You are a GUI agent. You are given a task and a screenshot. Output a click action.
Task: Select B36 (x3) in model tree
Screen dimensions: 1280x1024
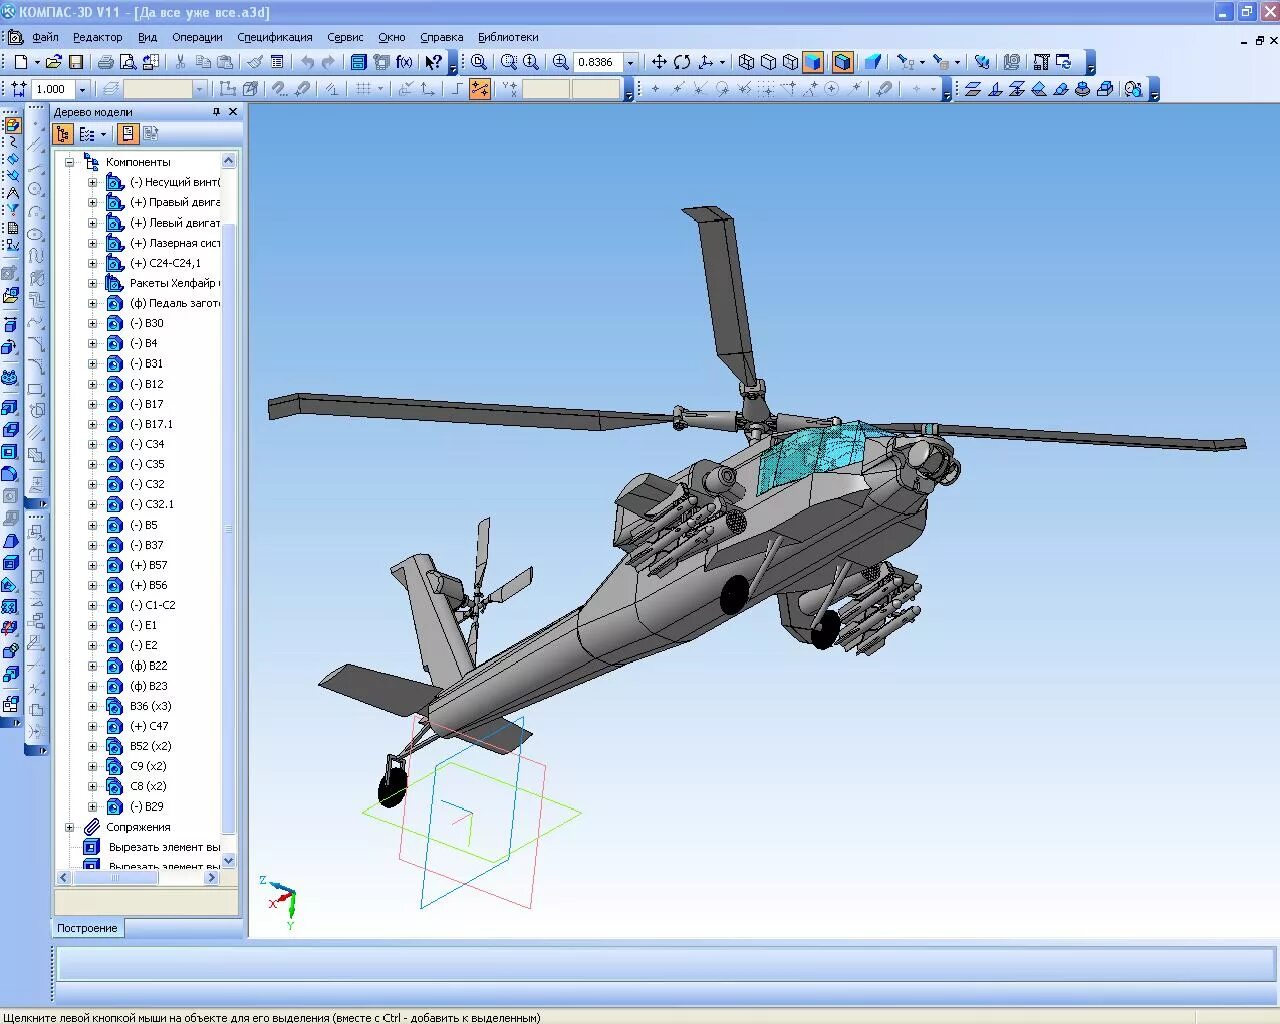pos(150,706)
